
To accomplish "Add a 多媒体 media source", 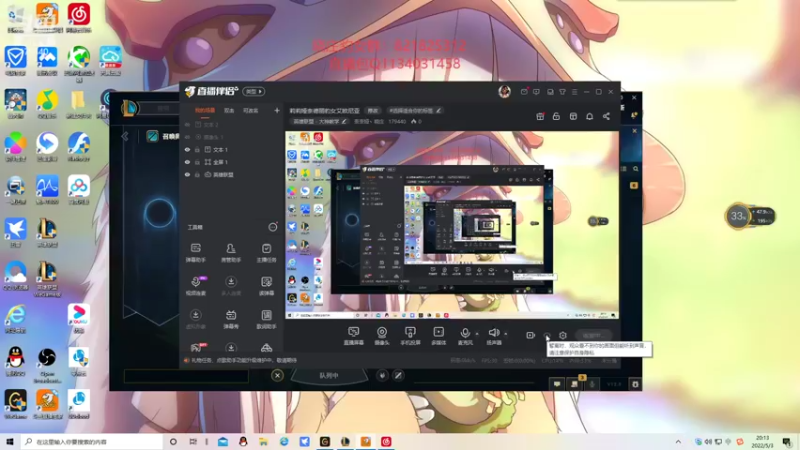I will tap(438, 336).
